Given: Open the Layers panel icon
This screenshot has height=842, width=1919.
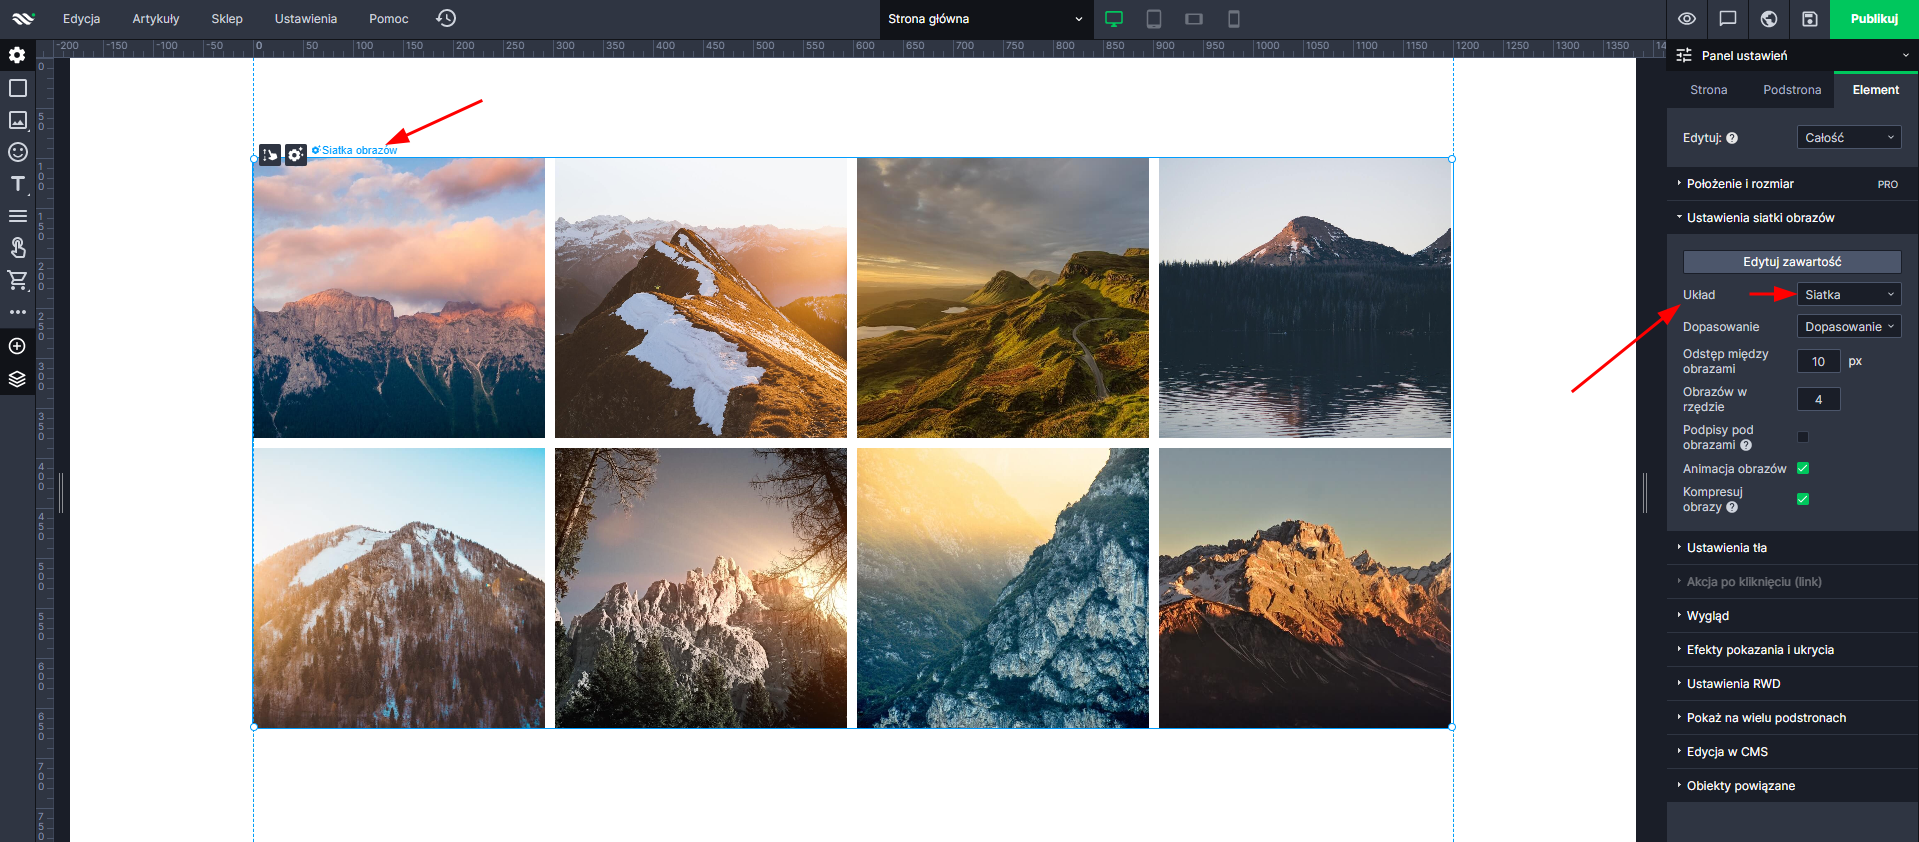Looking at the screenshot, I should (17, 379).
